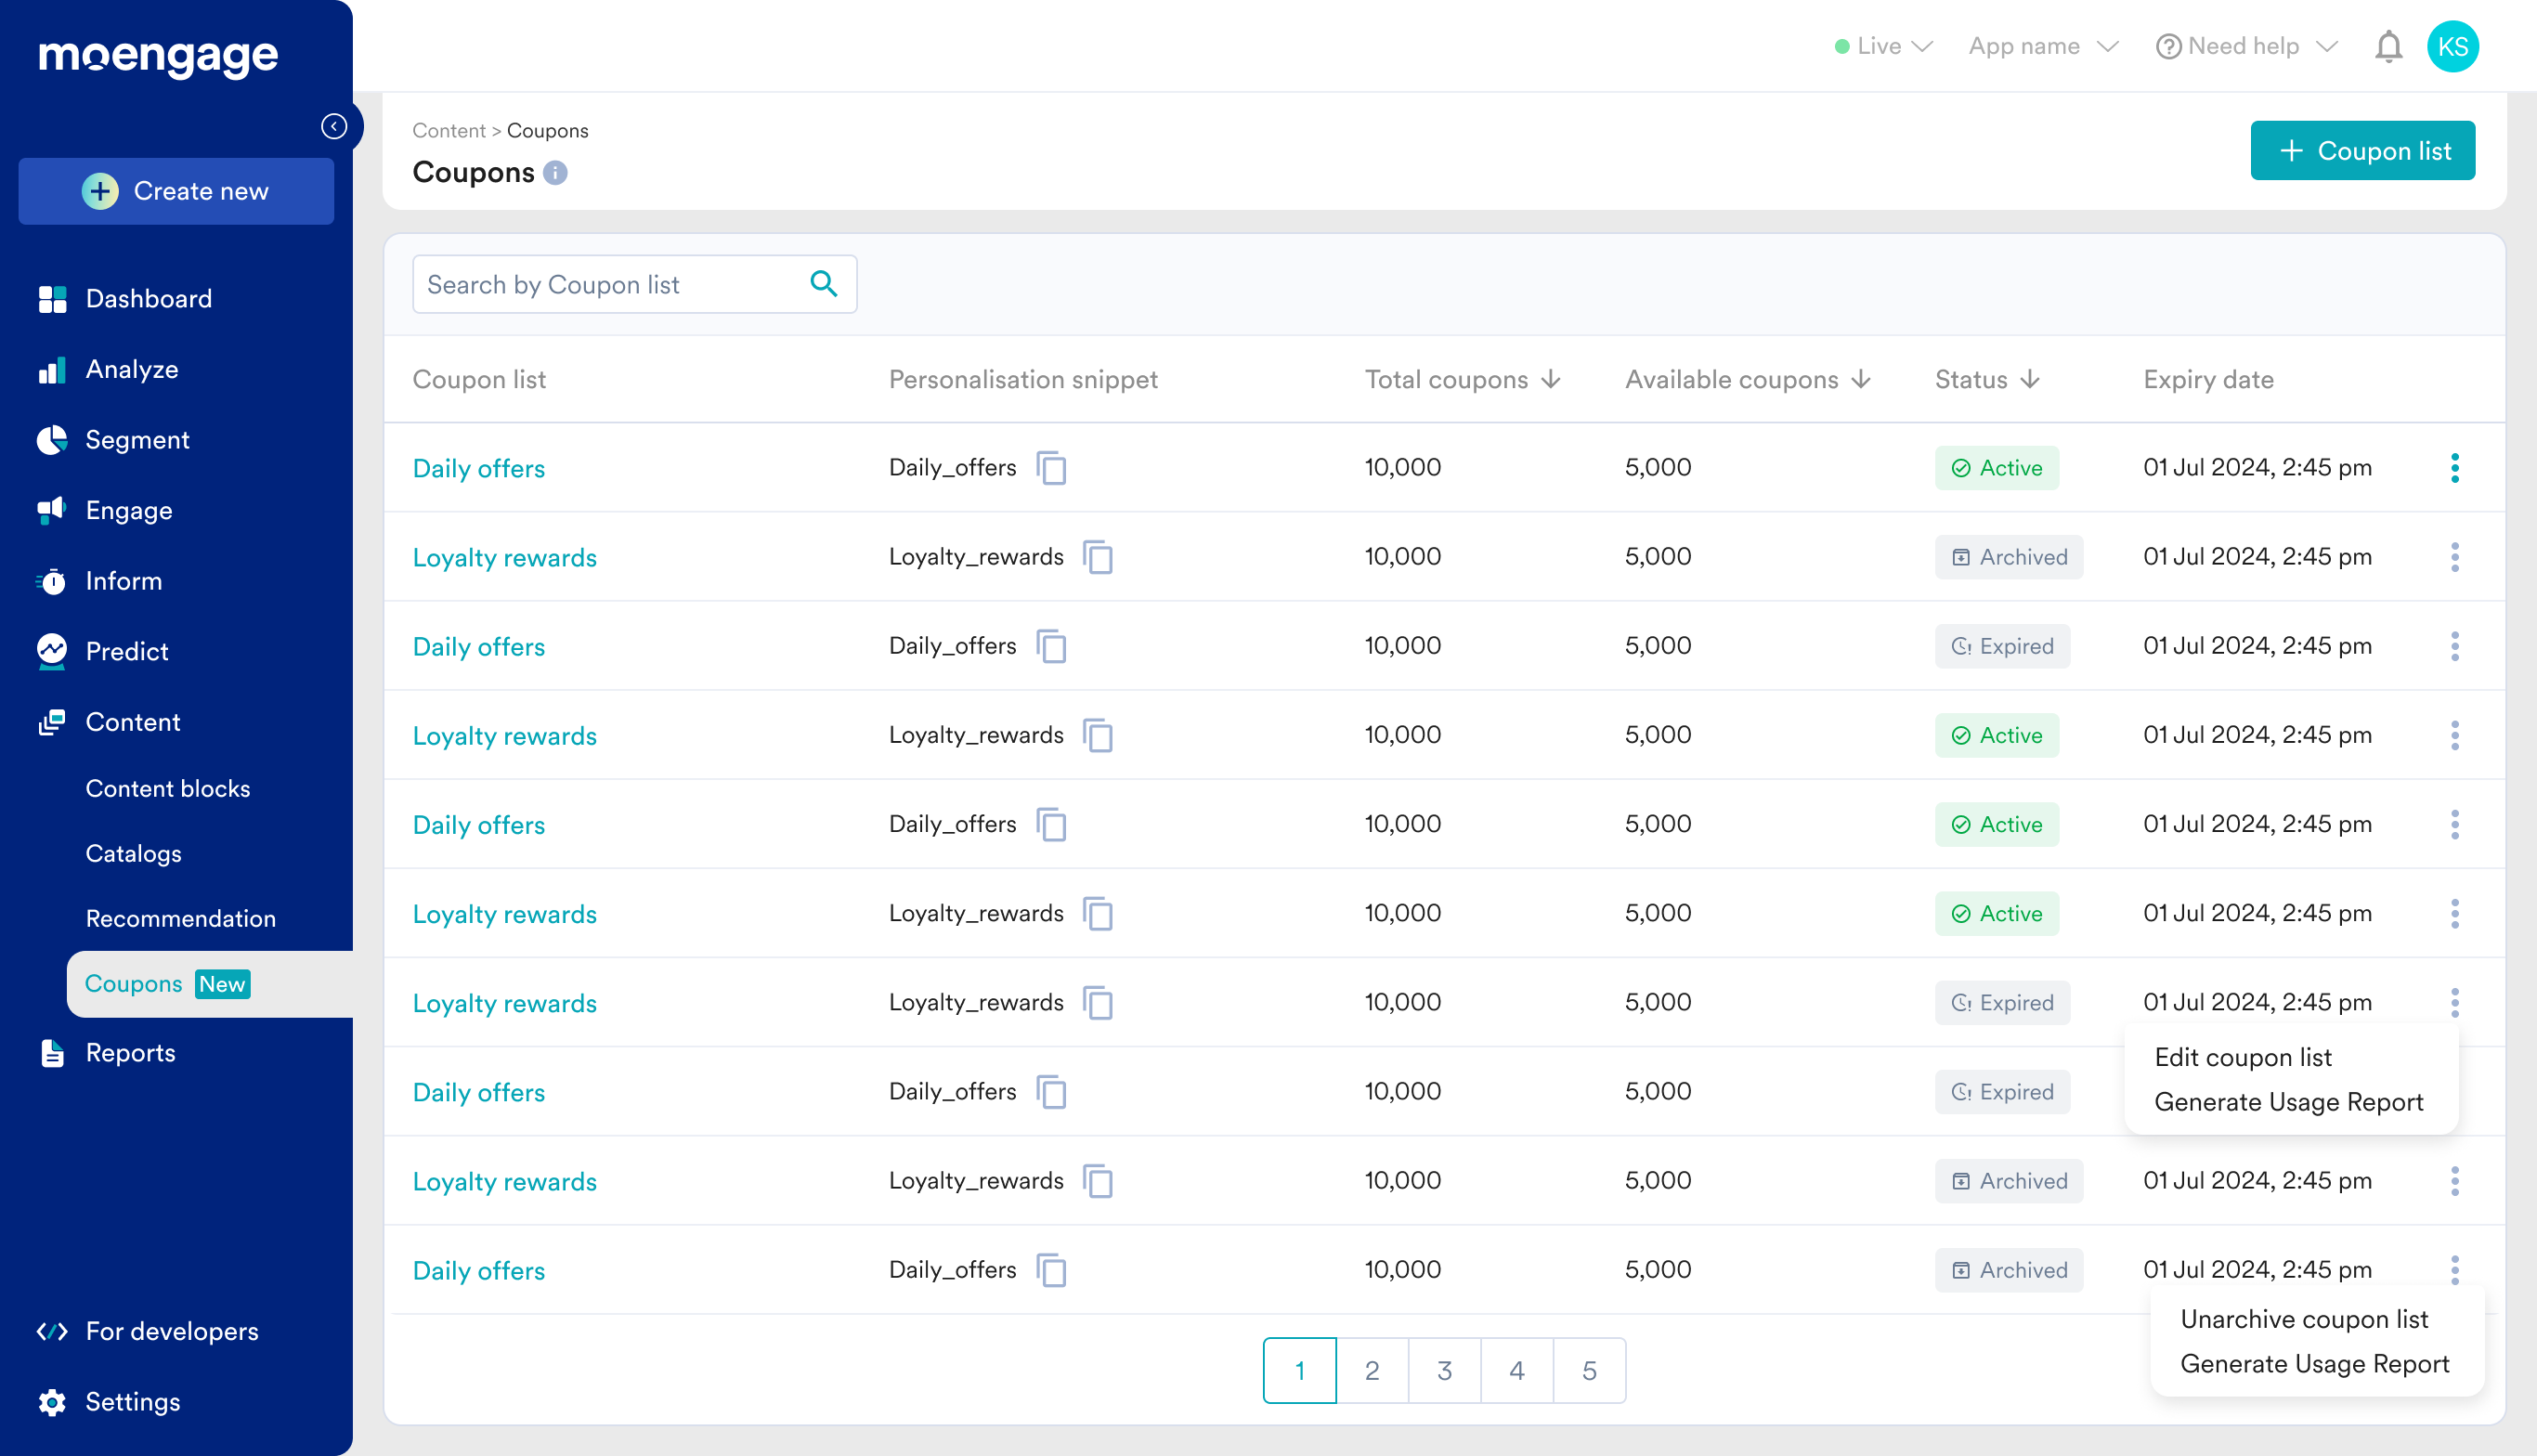This screenshot has width=2537, height=1456.
Task: Collapse the sidebar with the arrow icon
Action: click(x=334, y=126)
